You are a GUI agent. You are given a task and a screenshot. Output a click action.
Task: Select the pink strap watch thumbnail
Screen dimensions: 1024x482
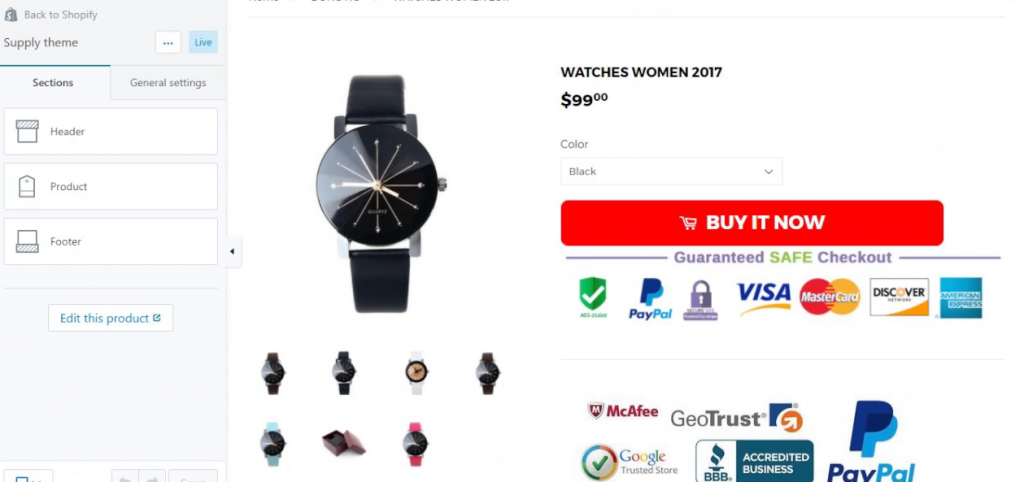[x=415, y=444]
